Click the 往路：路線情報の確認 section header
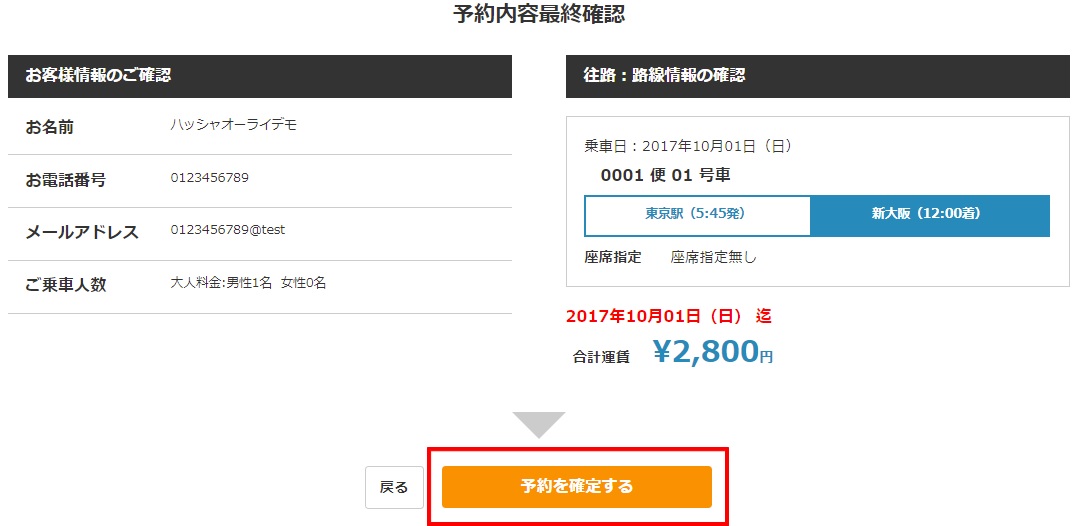This screenshot has height=526, width=1079. click(x=664, y=76)
